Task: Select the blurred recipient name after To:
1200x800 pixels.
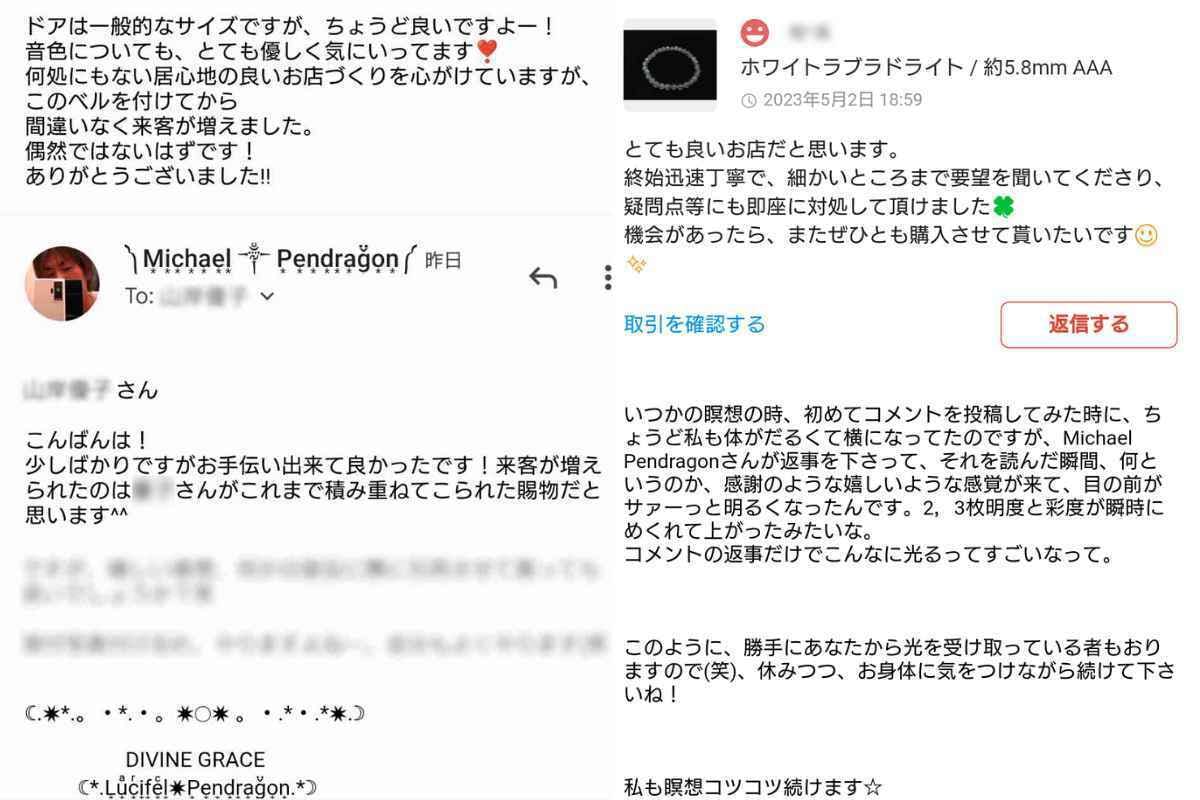Action: (205, 297)
